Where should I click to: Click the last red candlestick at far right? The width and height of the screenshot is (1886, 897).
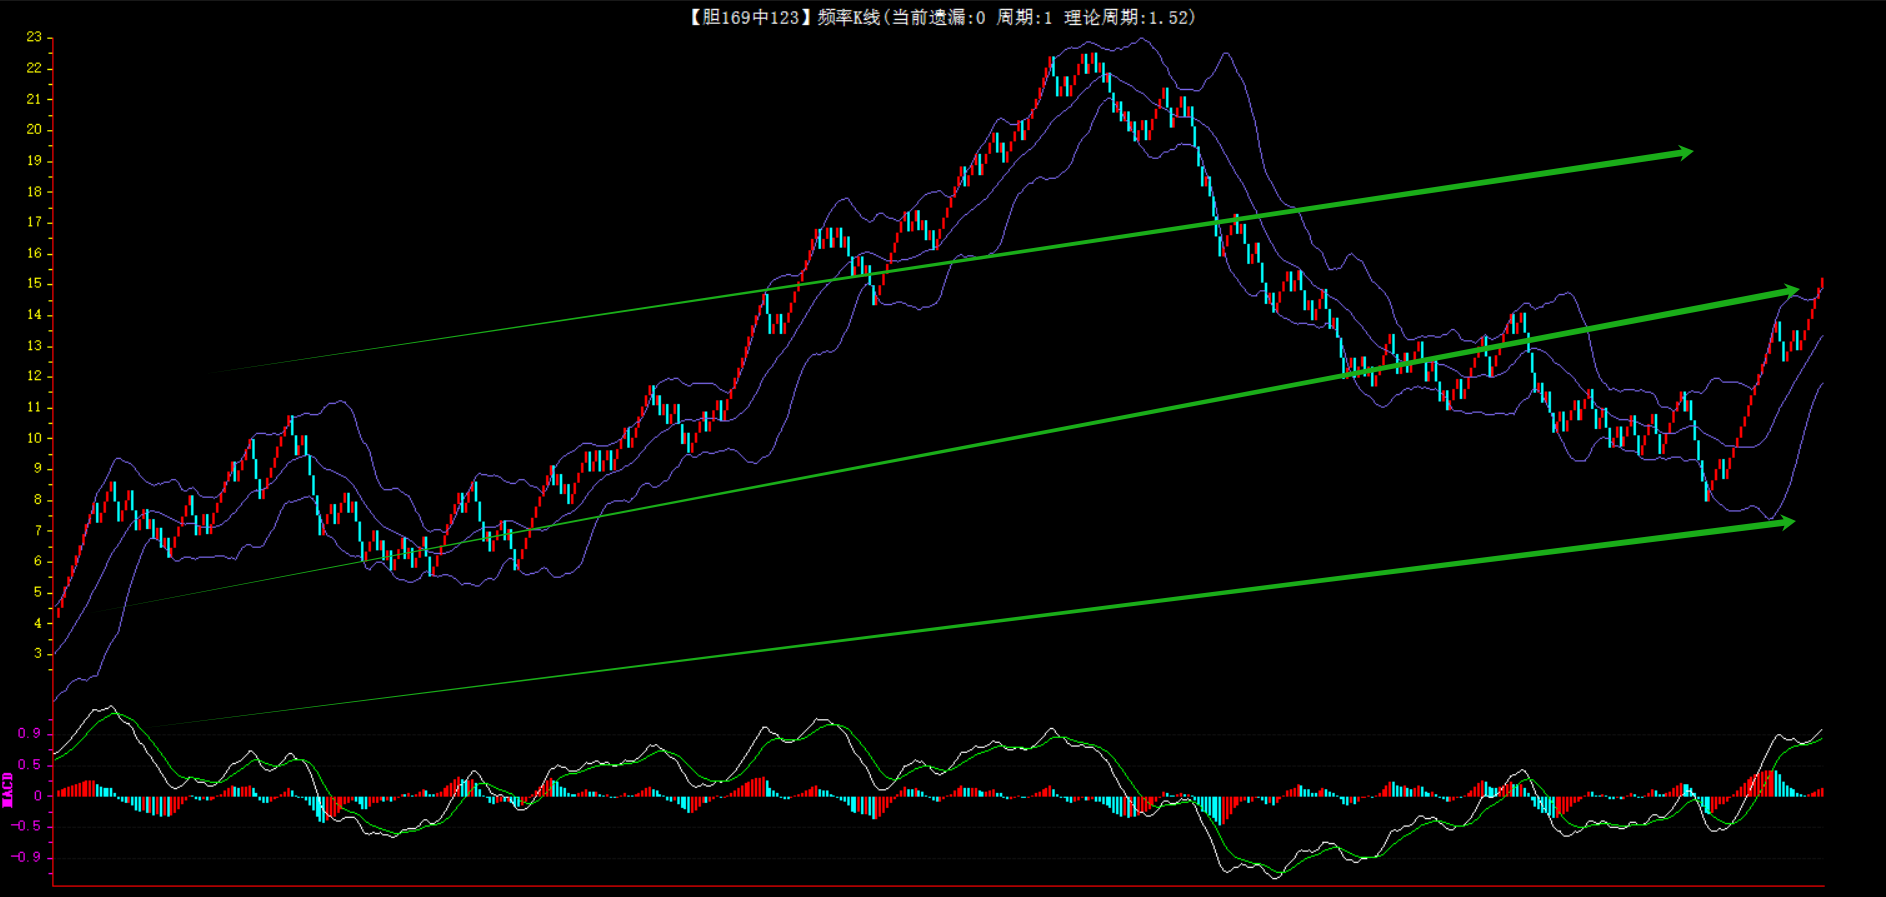(x=1821, y=284)
